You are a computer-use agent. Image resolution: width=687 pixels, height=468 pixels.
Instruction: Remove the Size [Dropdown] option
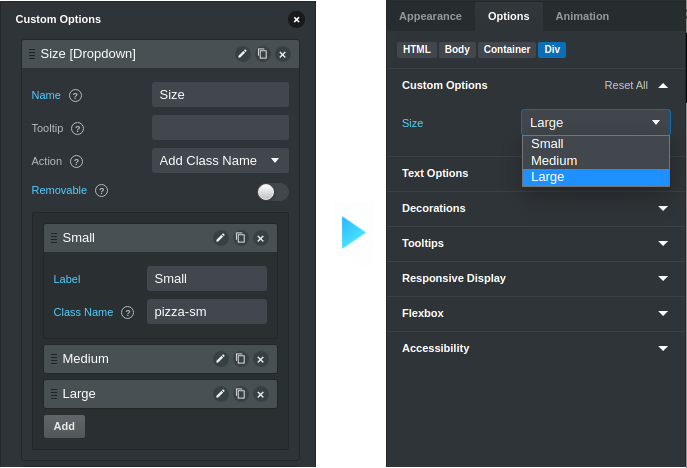pyautogui.click(x=283, y=54)
